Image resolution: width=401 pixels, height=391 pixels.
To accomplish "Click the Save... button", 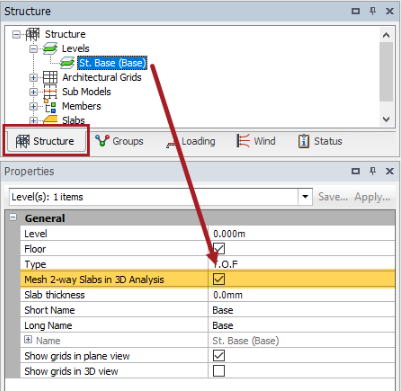I will [x=333, y=197].
